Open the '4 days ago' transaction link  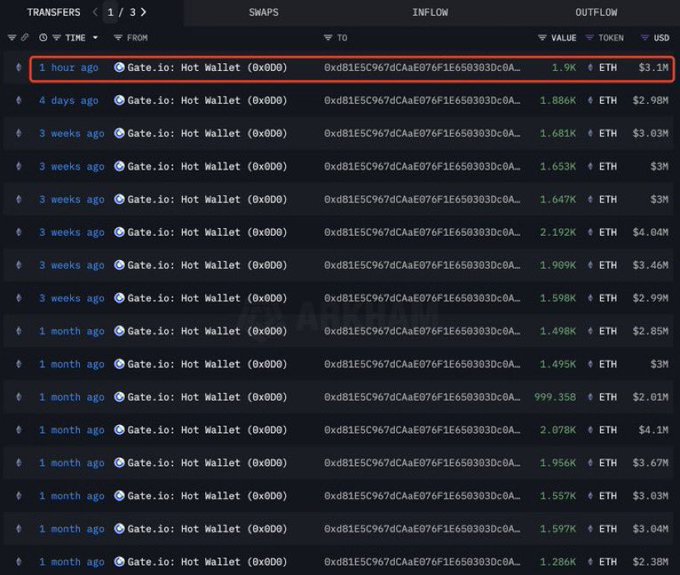[69, 101]
